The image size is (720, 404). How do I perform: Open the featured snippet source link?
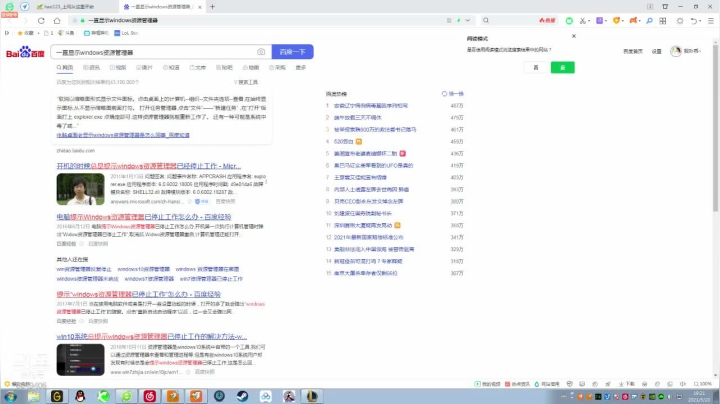(x=123, y=135)
